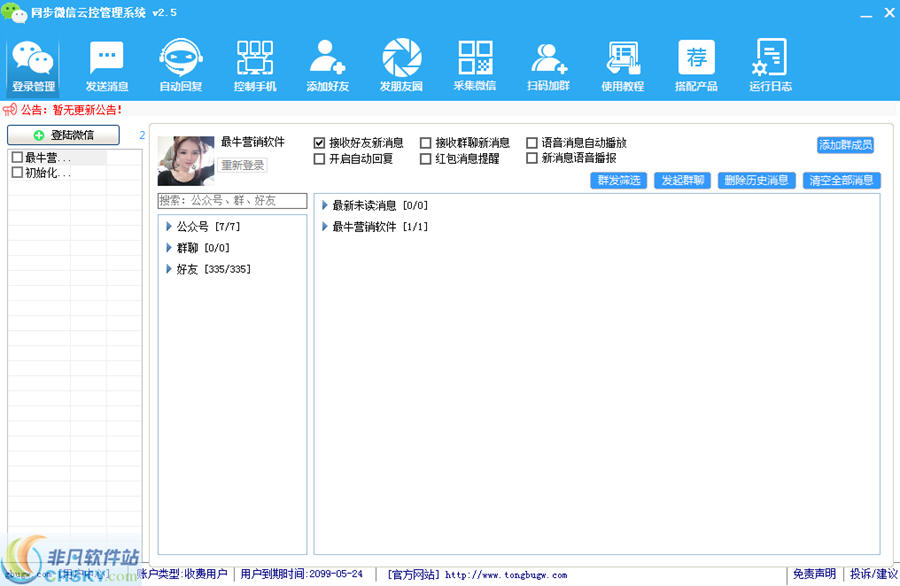Click the 重新登录 button
This screenshot has width=900, height=586.
click(x=242, y=165)
